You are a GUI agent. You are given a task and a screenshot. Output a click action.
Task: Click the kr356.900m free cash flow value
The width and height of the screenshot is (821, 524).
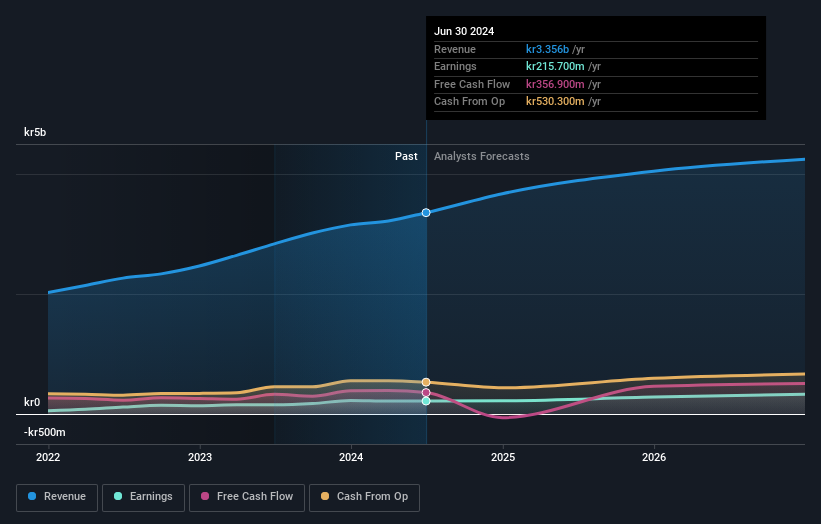point(555,84)
